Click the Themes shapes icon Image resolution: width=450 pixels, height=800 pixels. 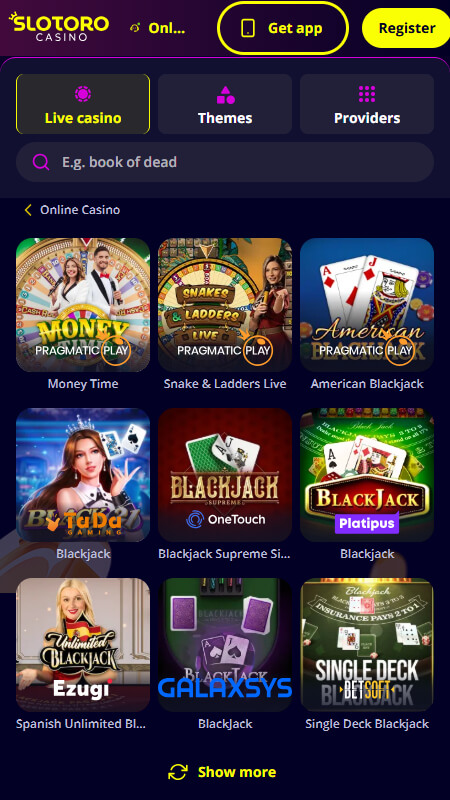(225, 94)
